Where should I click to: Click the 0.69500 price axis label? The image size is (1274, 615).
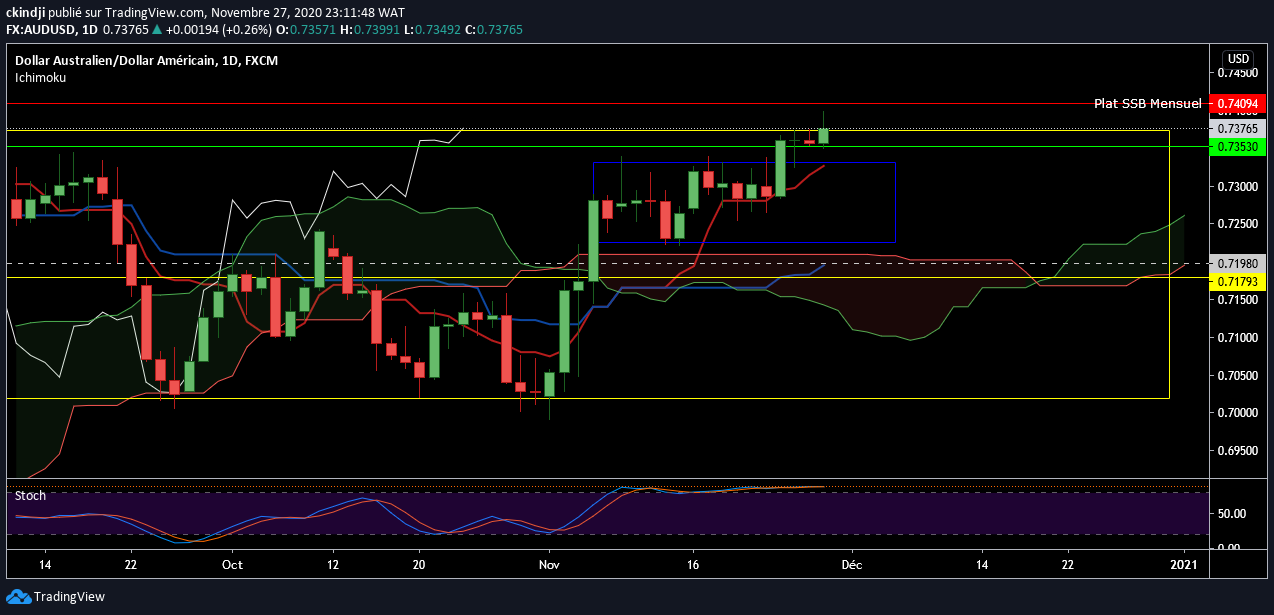pyautogui.click(x=1237, y=451)
